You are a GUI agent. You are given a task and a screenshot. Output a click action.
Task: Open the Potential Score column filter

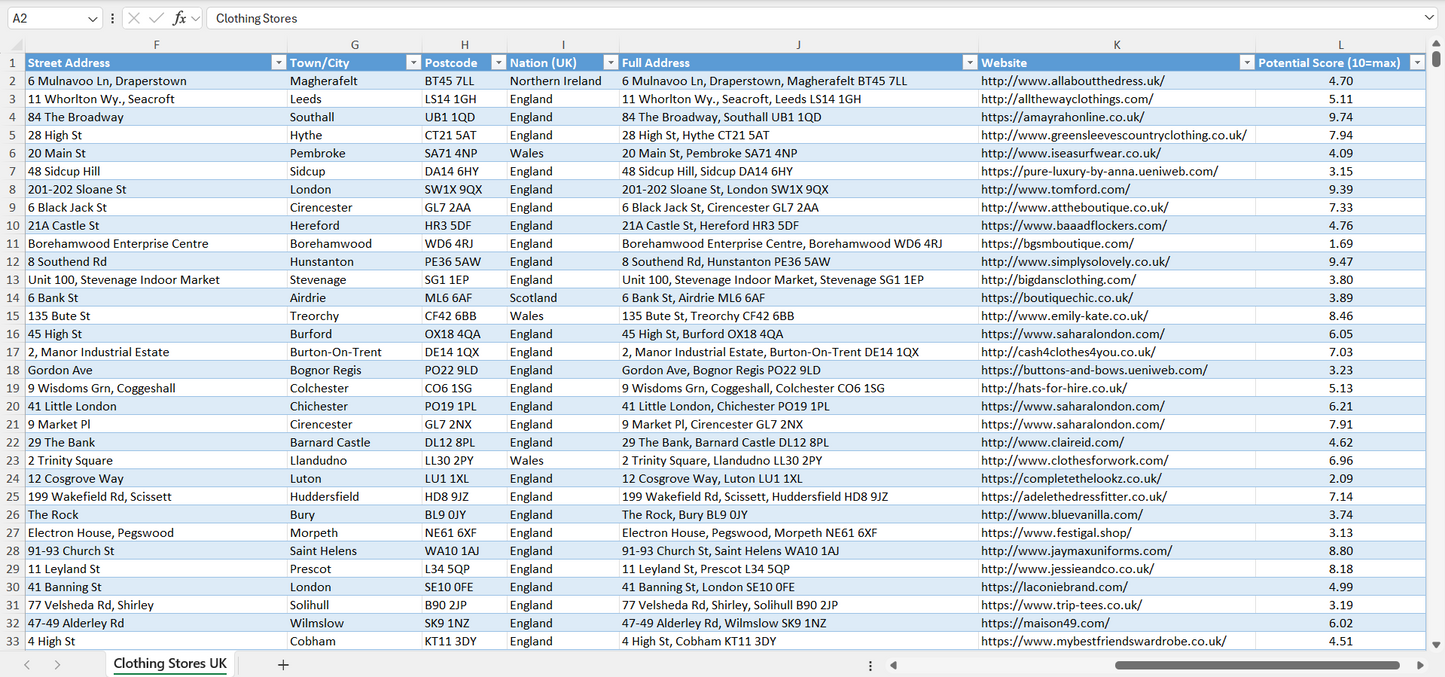click(x=1417, y=62)
